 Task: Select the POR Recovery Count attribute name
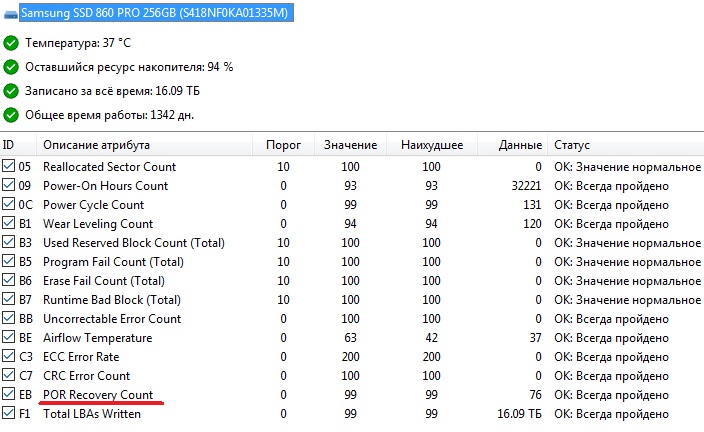[x=98, y=395]
